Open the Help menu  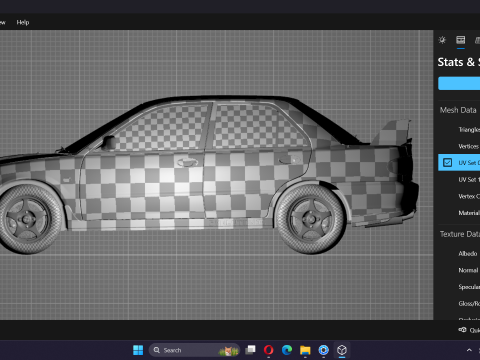click(x=23, y=22)
